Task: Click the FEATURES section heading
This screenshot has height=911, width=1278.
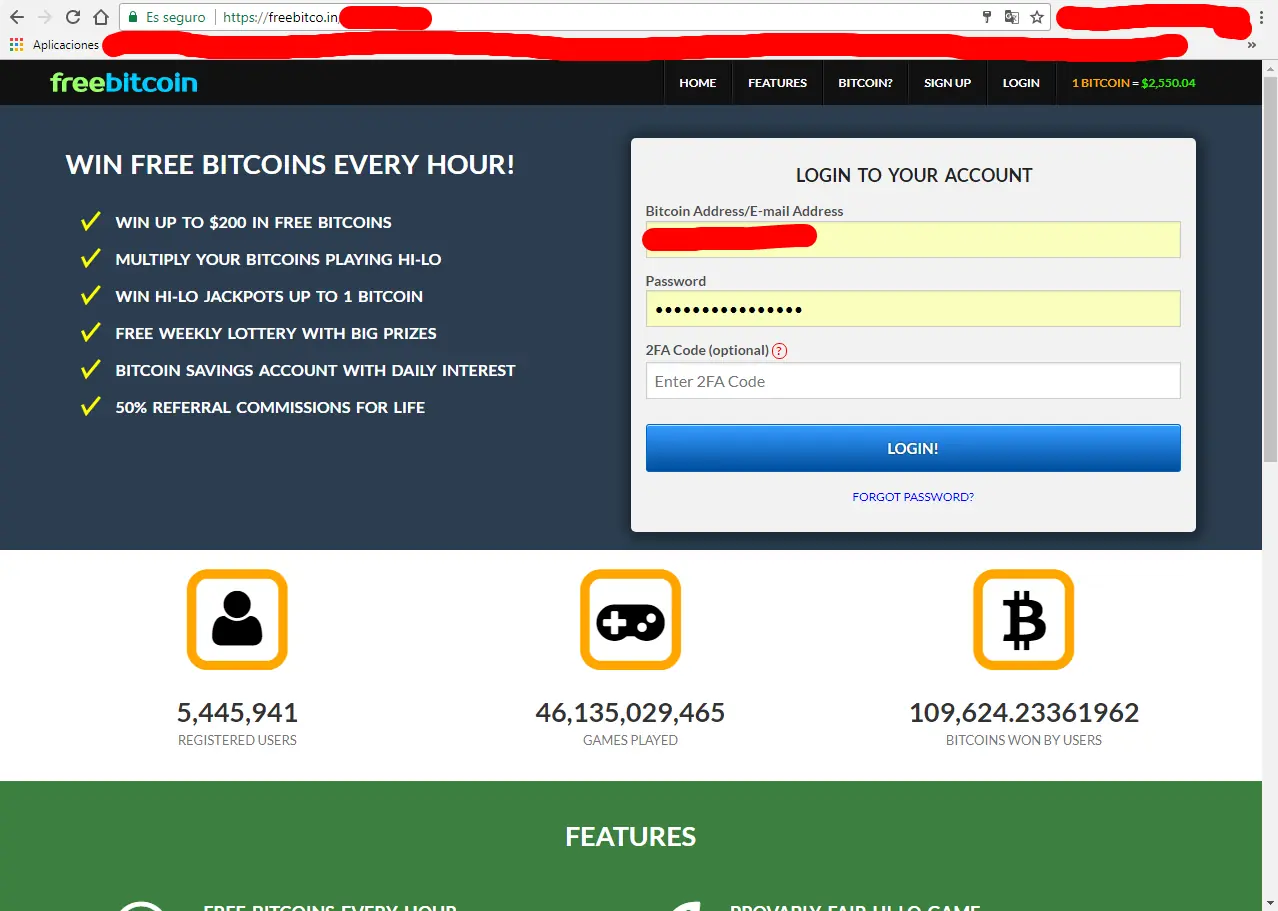Action: [x=630, y=837]
